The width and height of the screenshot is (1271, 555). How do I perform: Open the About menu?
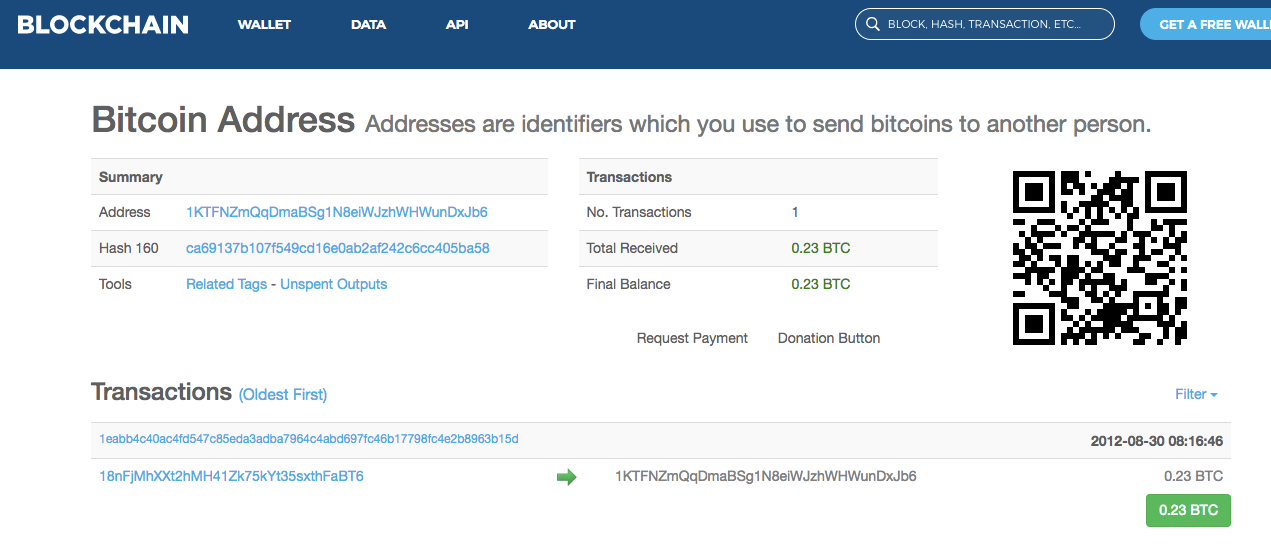click(552, 24)
